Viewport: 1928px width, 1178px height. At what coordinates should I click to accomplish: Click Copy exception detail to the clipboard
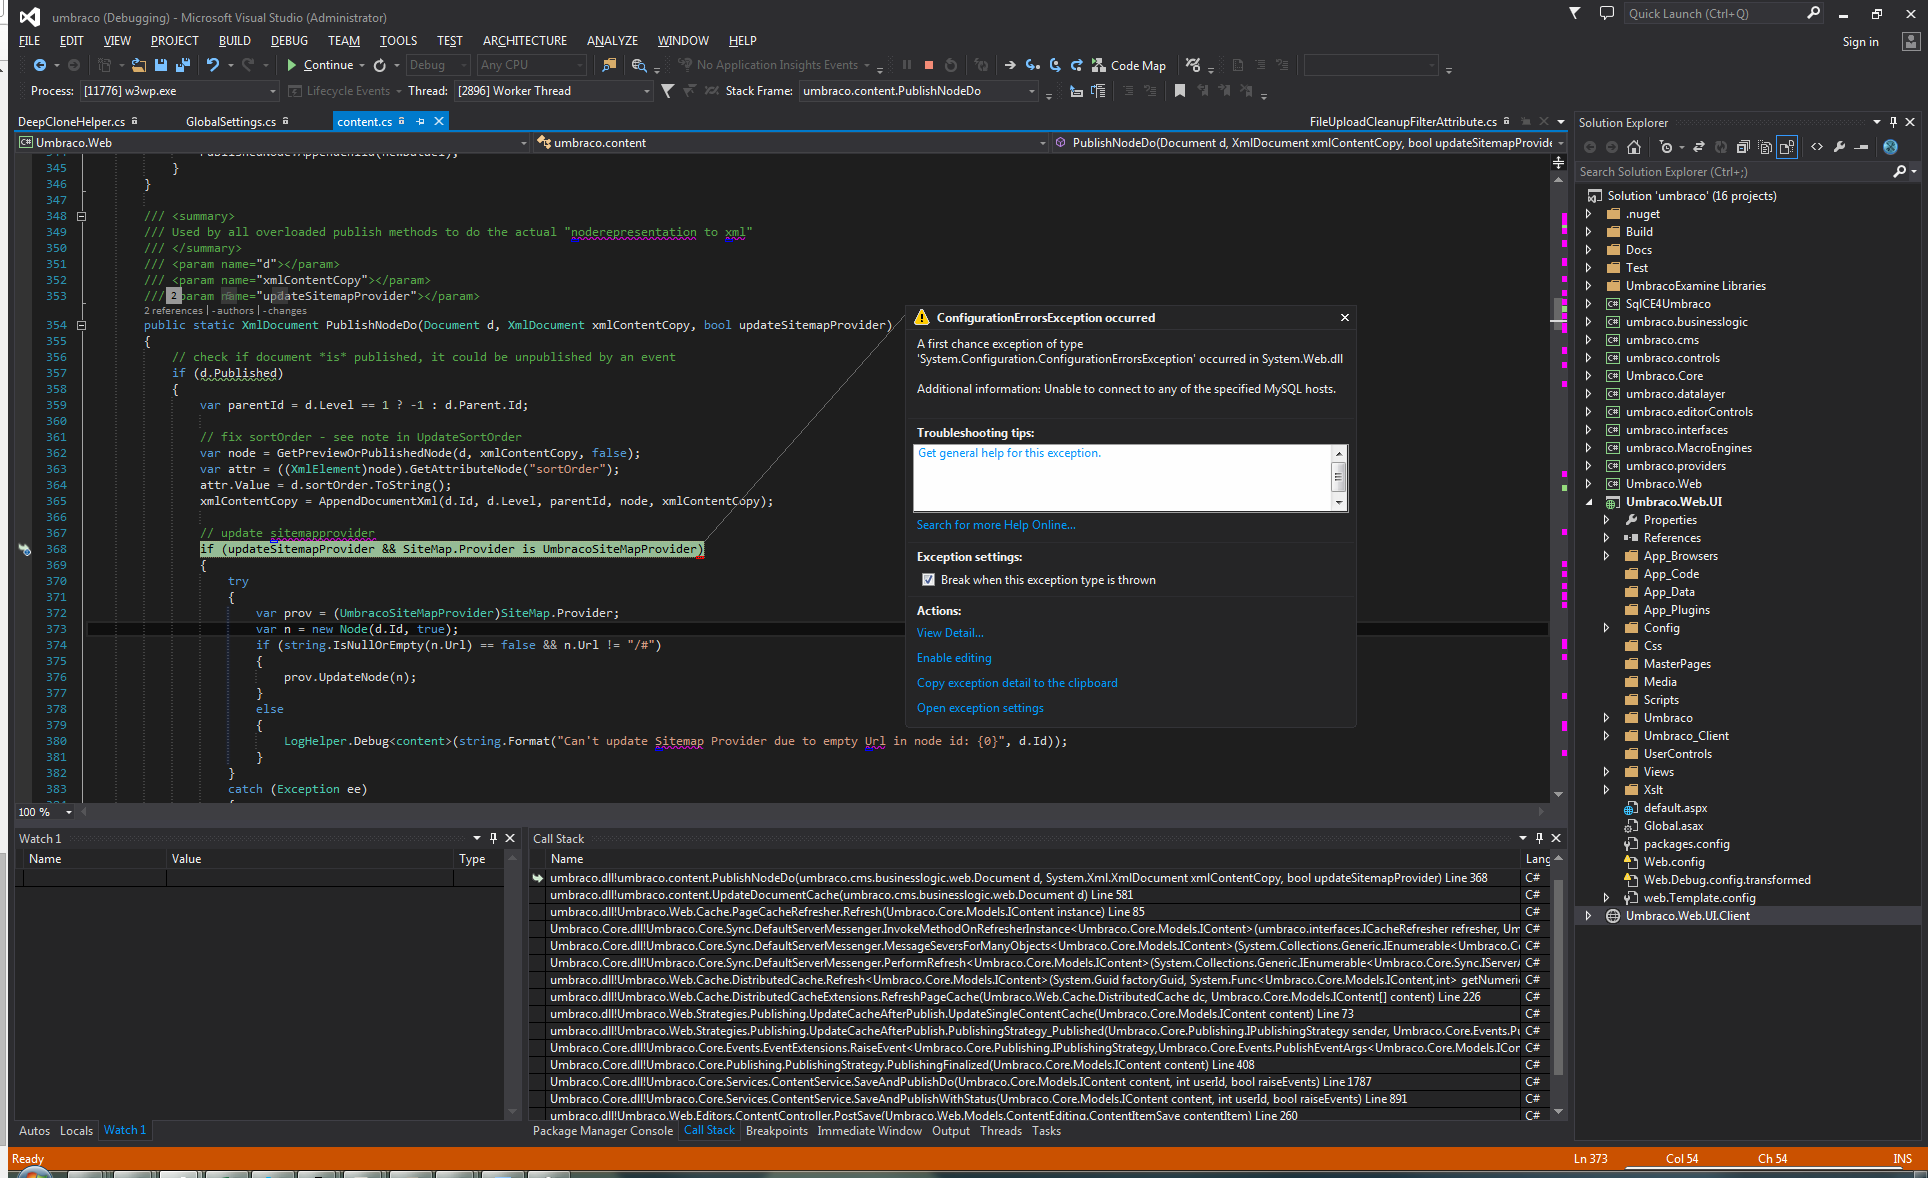[1017, 683]
